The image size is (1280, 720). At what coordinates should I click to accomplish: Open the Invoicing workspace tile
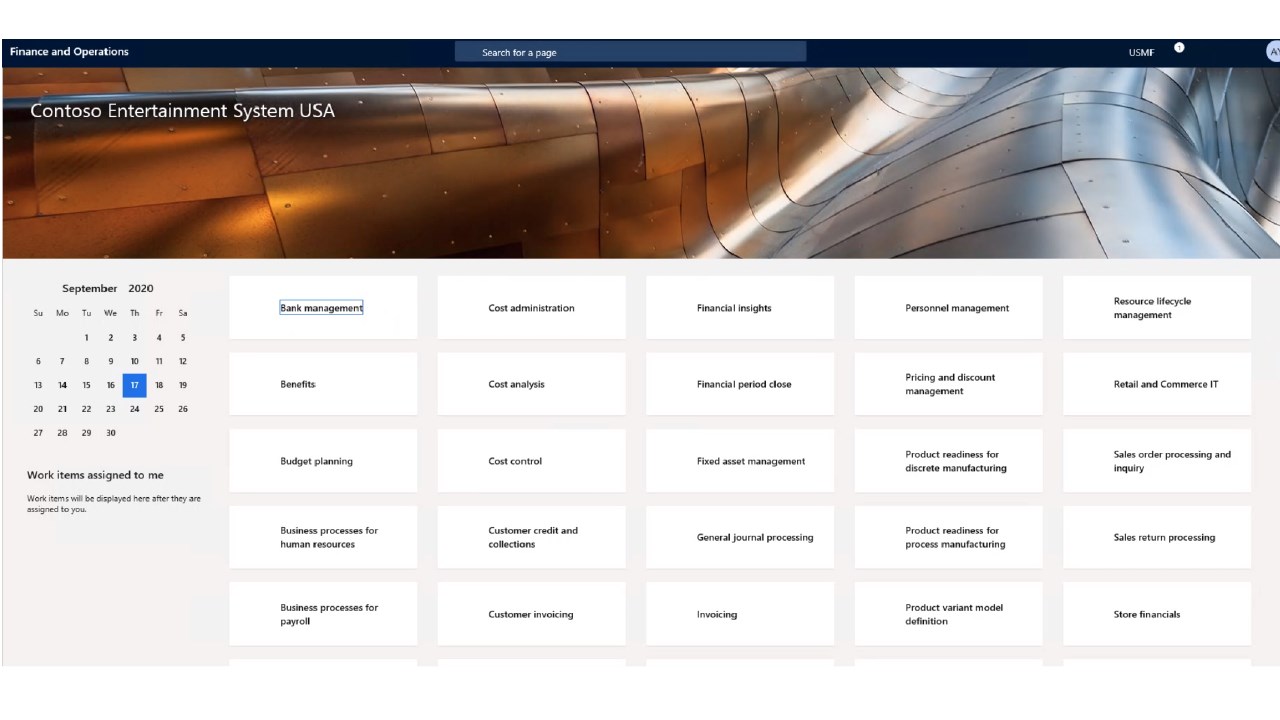(x=740, y=614)
